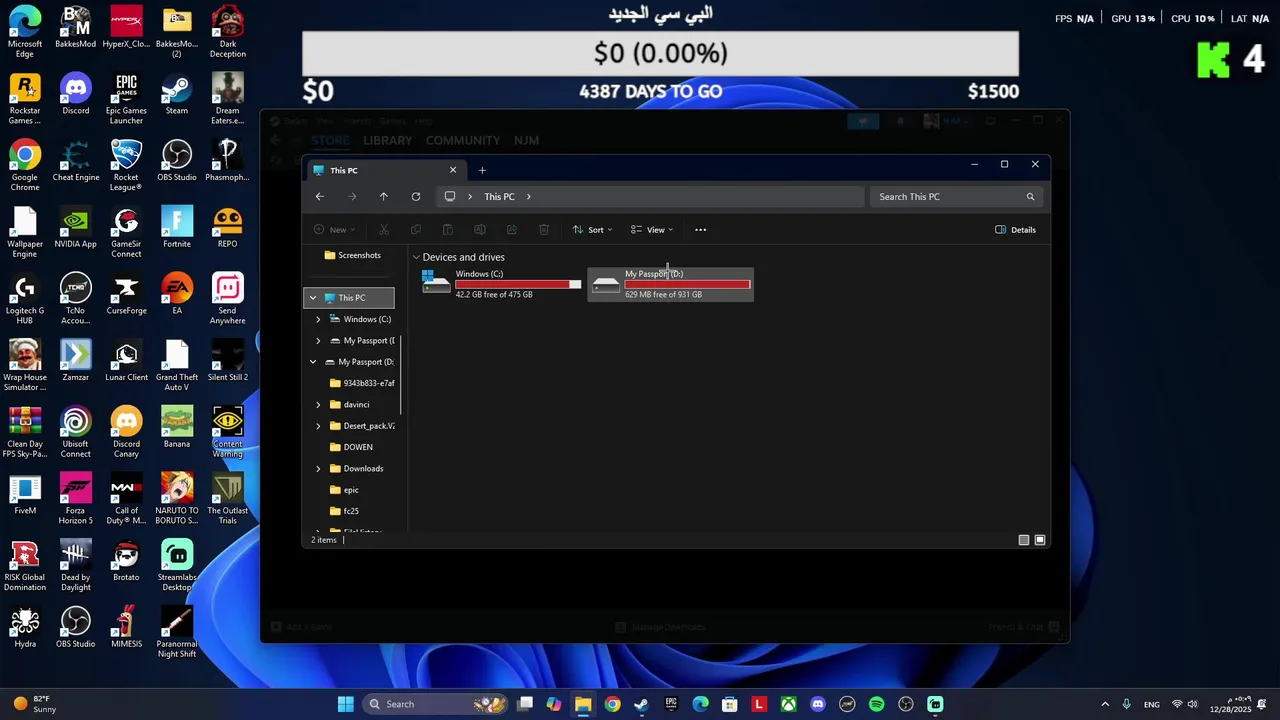The width and height of the screenshot is (1280, 720).
Task: Show hidden system tray icons
Action: pos(1105,704)
